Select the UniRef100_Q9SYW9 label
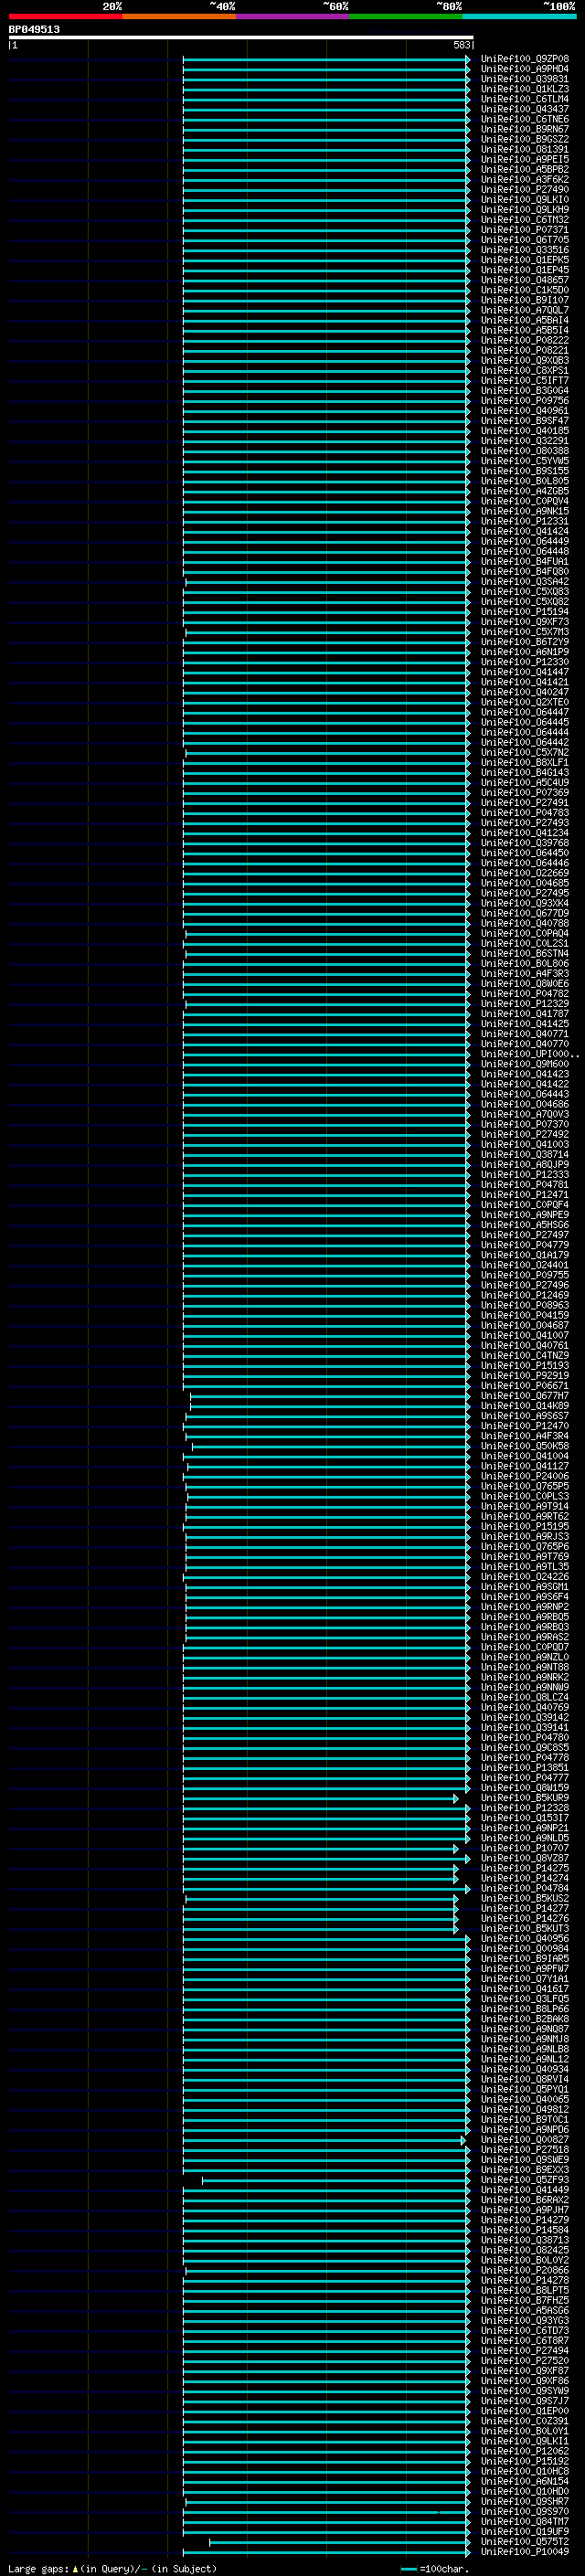Screen dimensions: 585x2576 pyautogui.click(x=524, y=2390)
